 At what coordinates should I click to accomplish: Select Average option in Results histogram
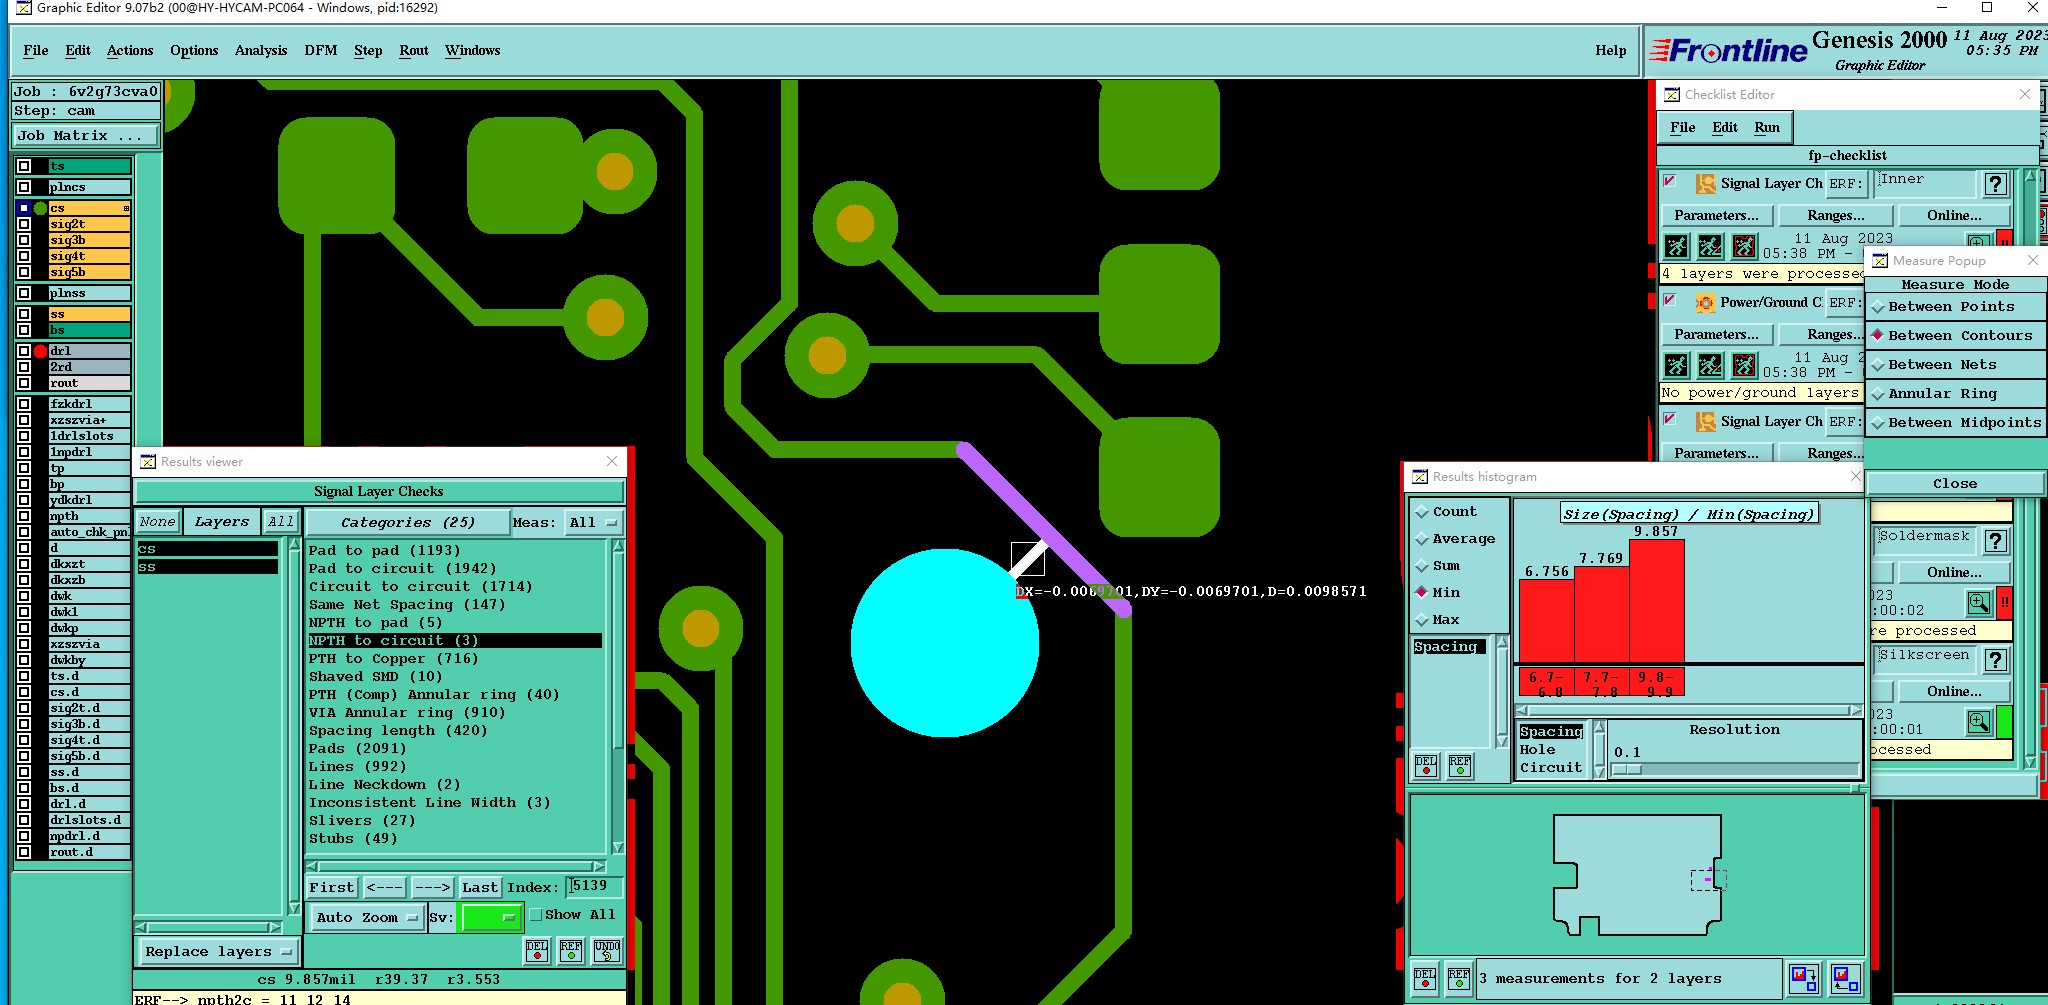click(x=1456, y=539)
